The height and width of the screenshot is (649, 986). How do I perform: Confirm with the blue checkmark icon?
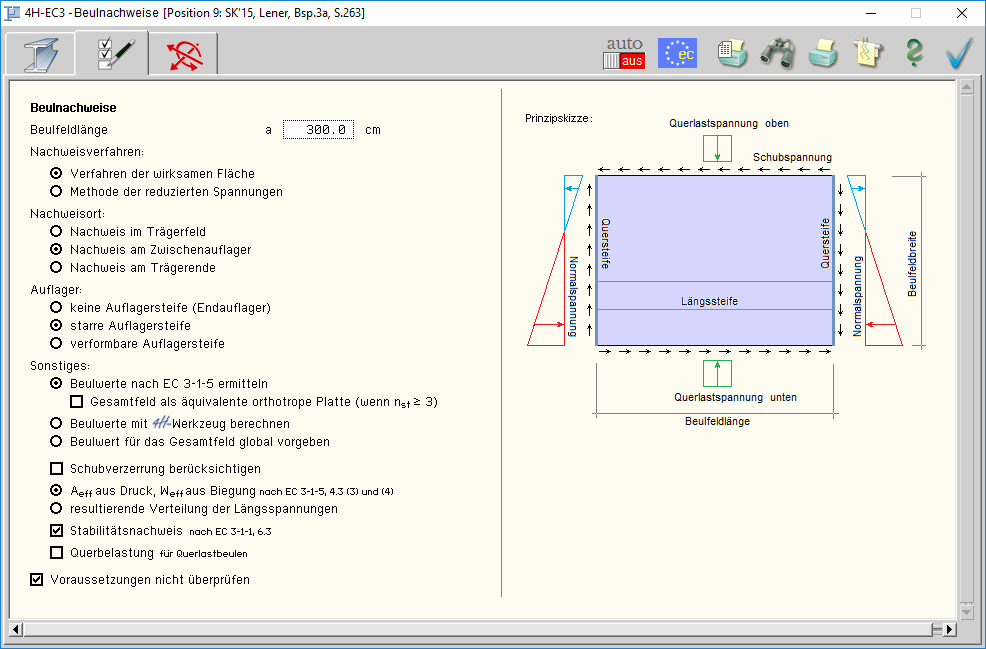(x=958, y=53)
